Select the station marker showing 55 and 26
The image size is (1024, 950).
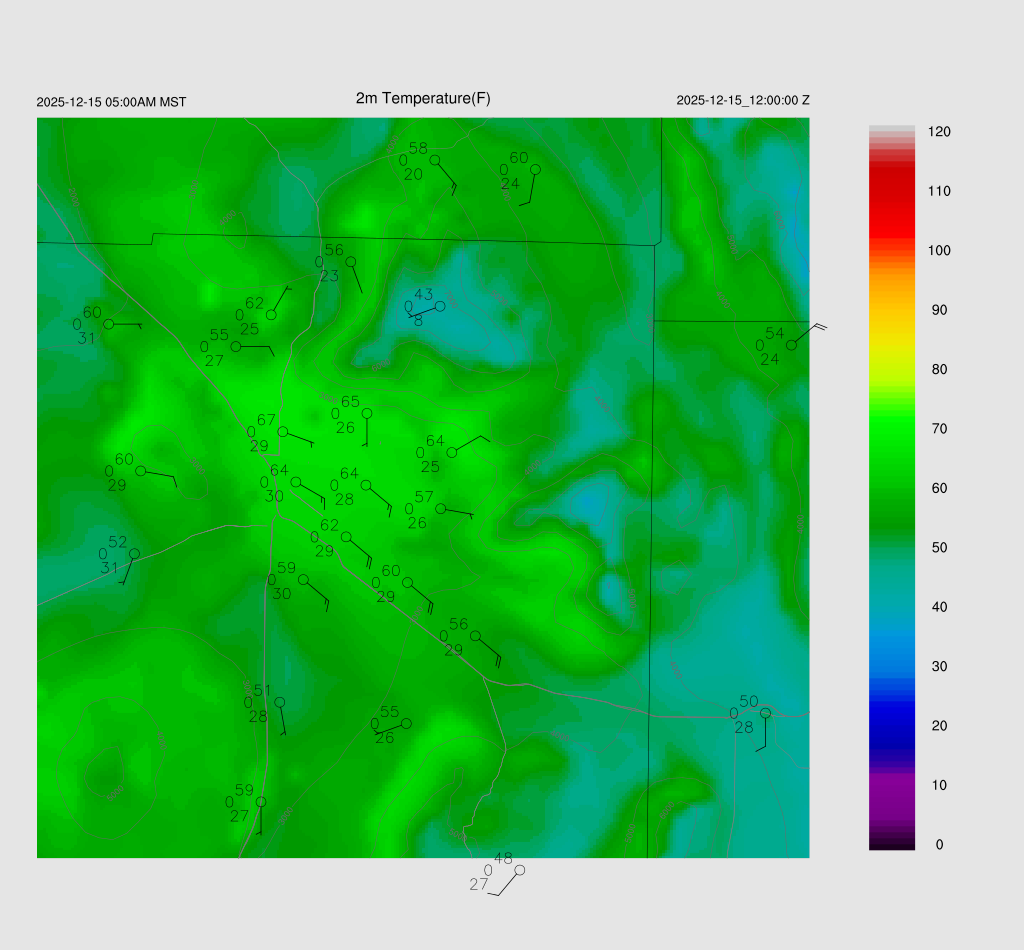(x=406, y=723)
